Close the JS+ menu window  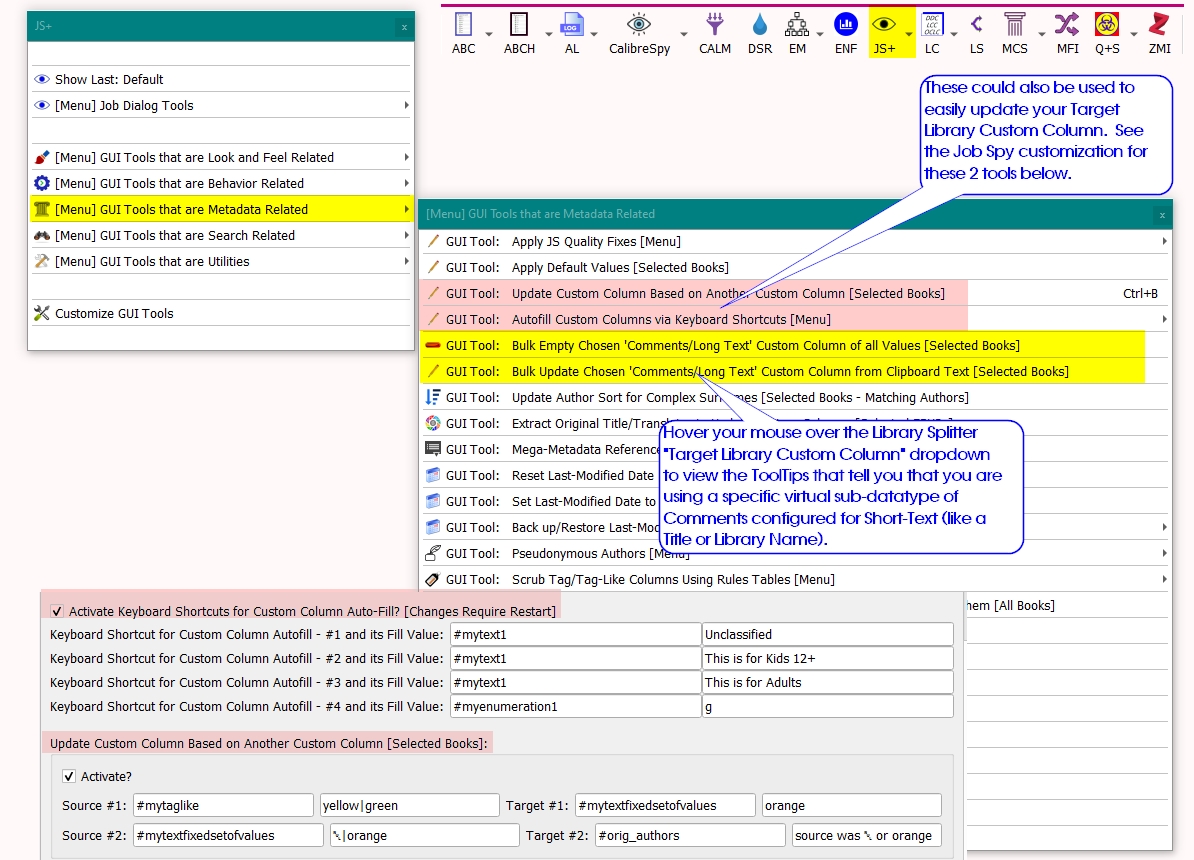404,27
